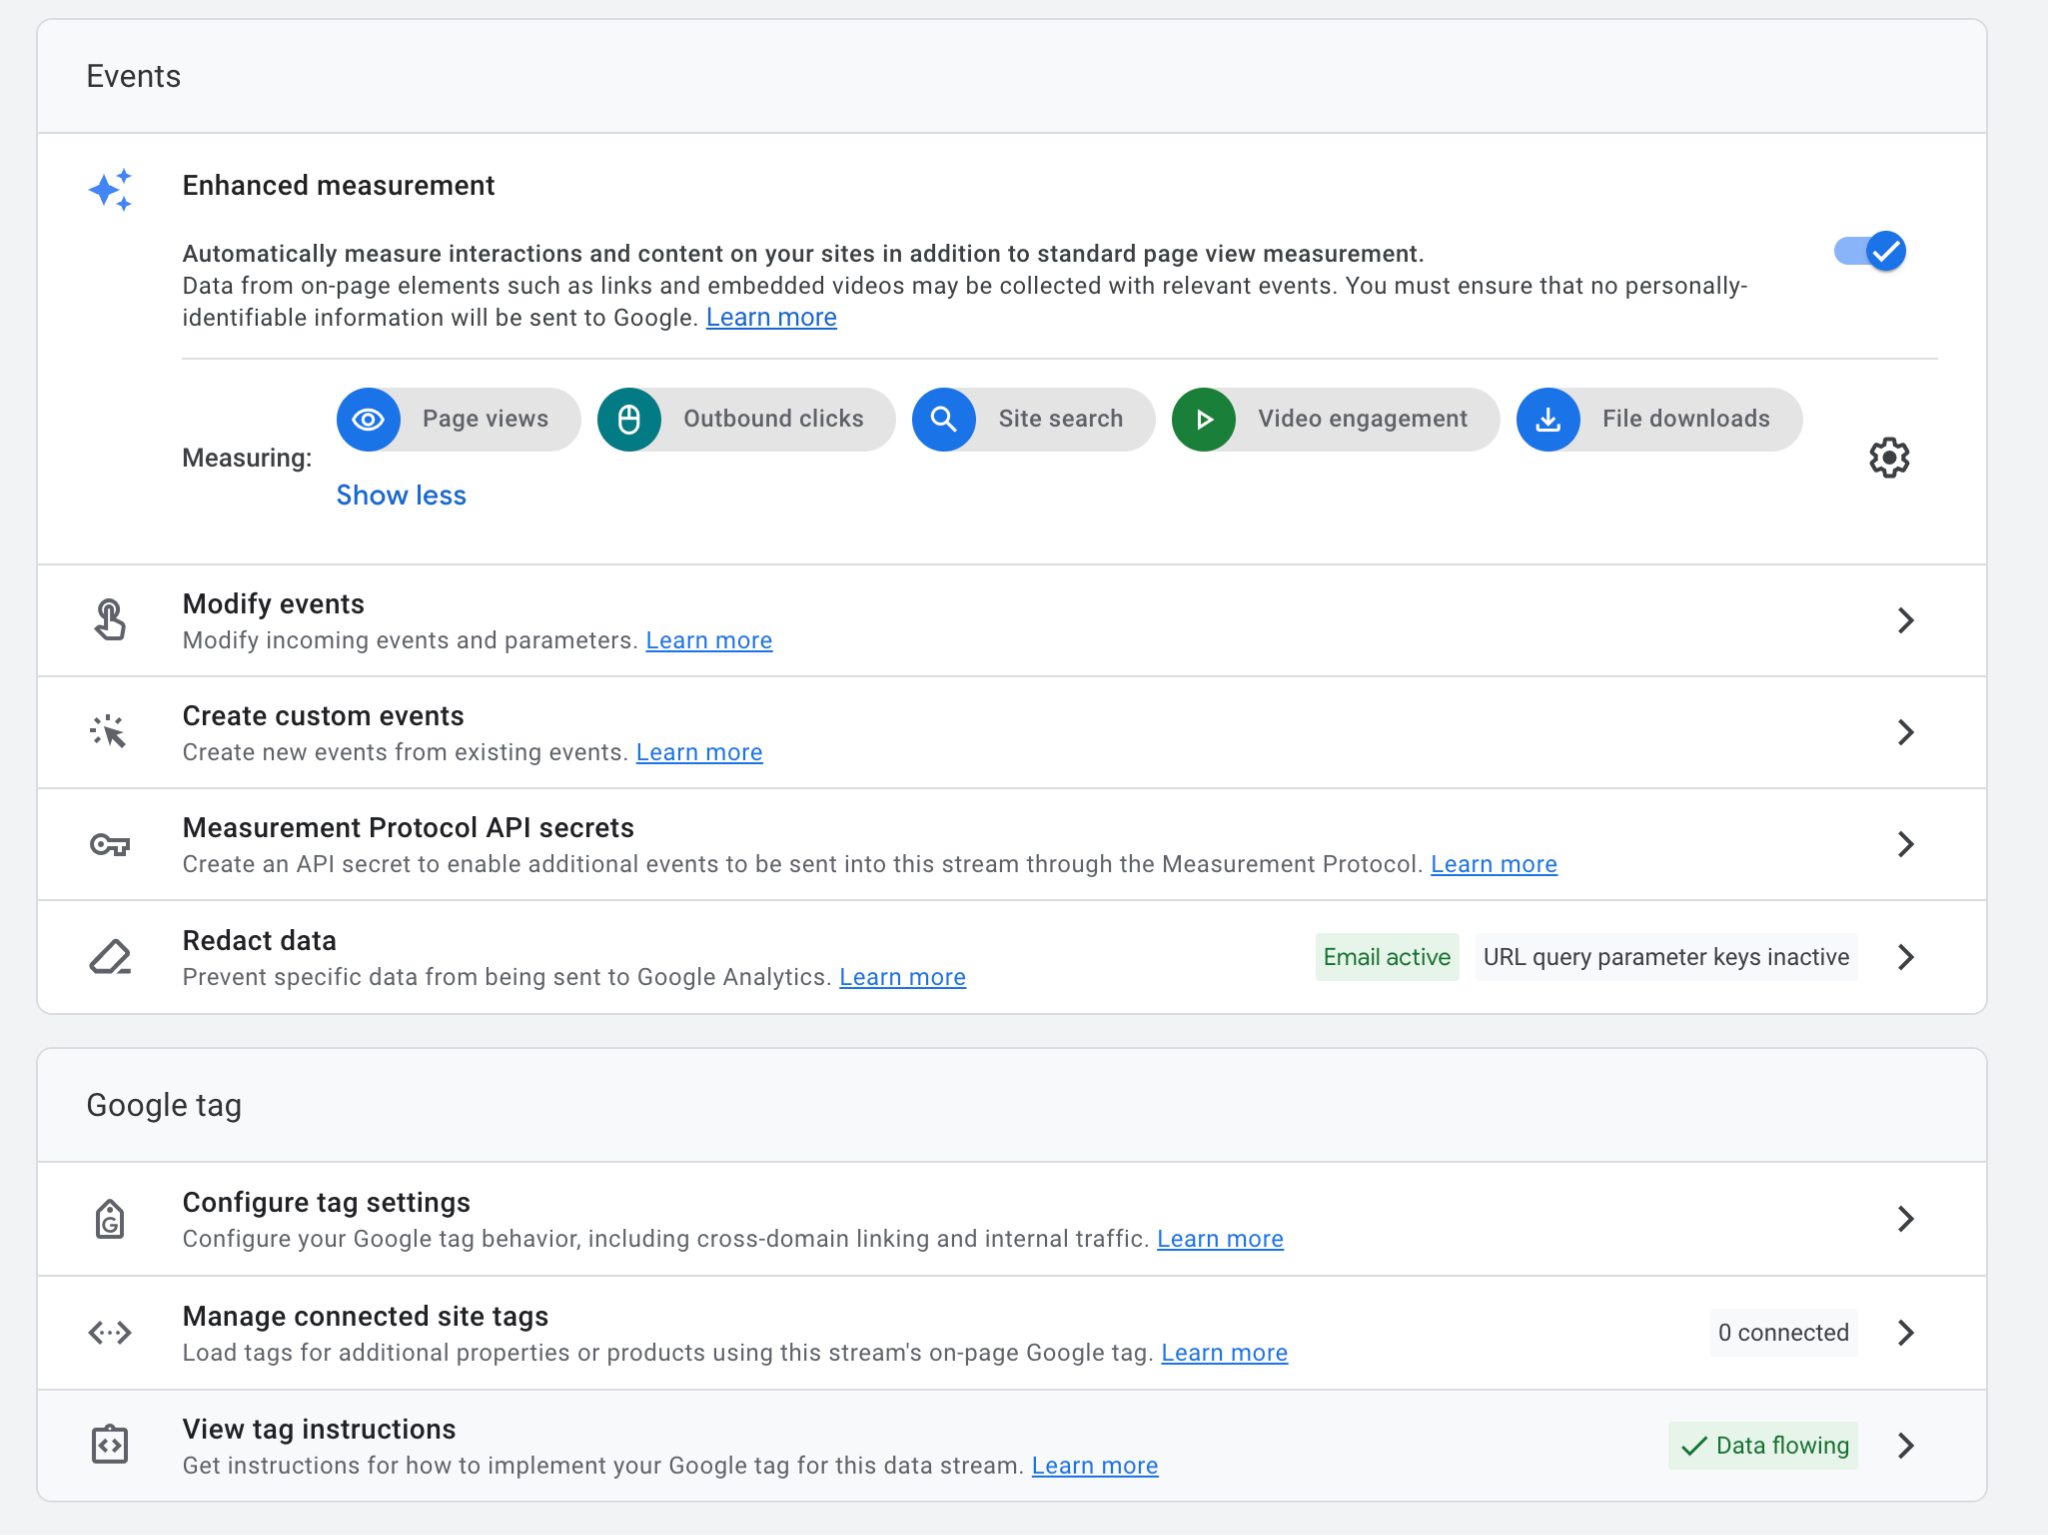Click the Page views eye icon
This screenshot has width=2048, height=1535.
pyautogui.click(x=368, y=419)
